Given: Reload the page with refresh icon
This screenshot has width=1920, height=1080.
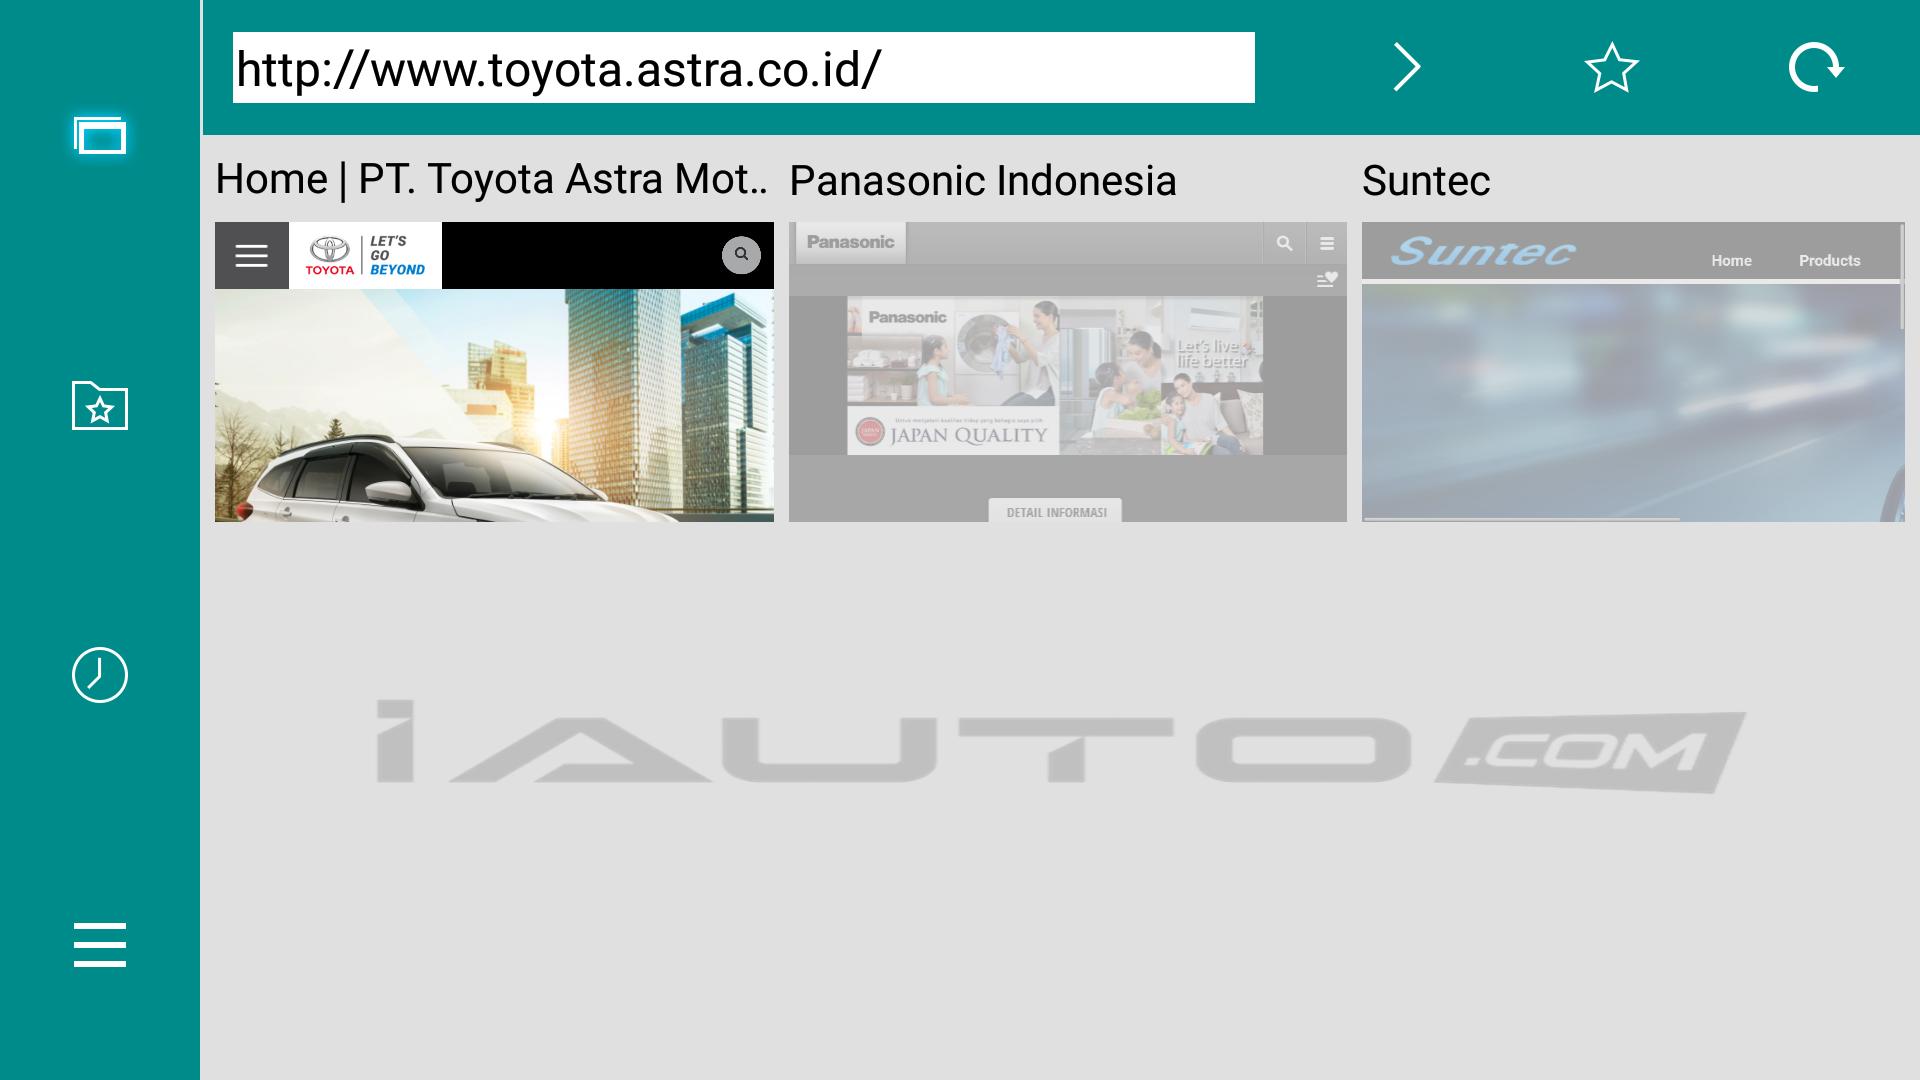Looking at the screenshot, I should [x=1816, y=67].
